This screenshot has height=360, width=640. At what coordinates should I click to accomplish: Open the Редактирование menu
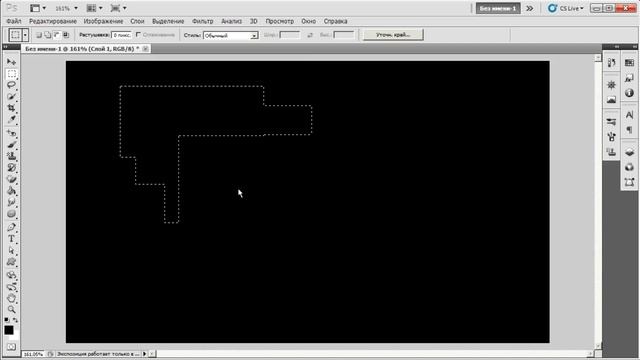[x=53, y=21]
